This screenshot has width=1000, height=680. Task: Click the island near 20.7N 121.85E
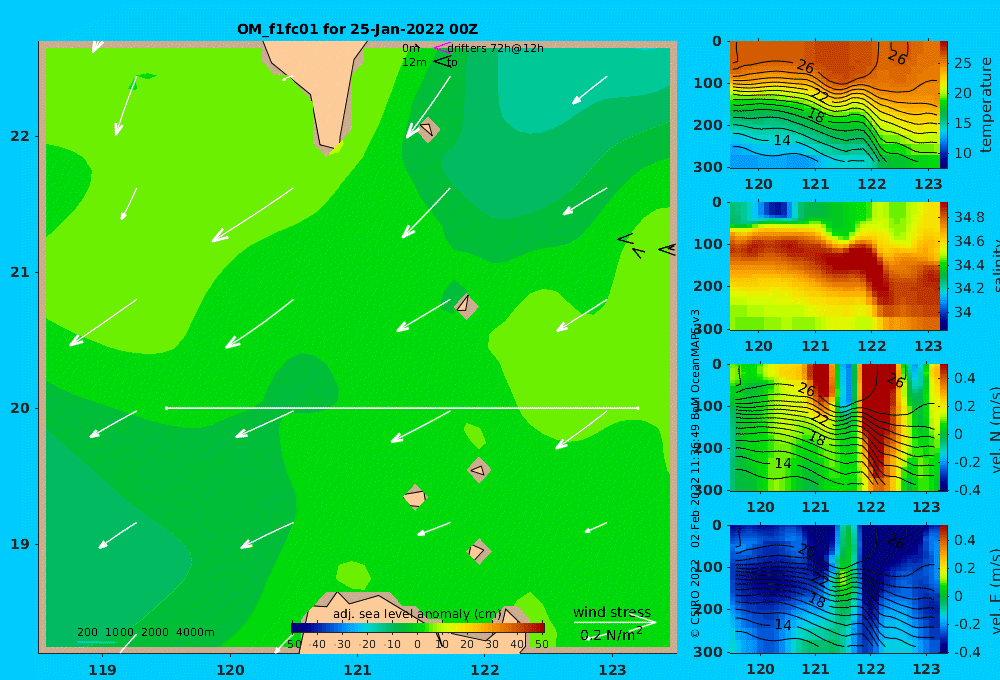click(466, 306)
